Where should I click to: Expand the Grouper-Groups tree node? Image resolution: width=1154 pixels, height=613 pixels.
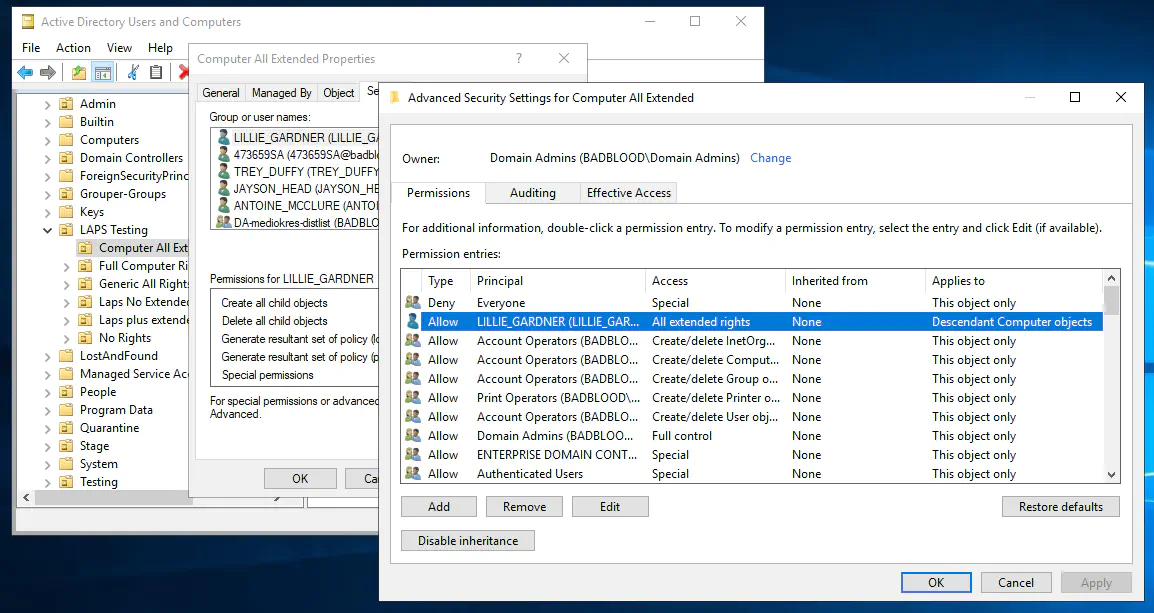[x=48, y=194]
